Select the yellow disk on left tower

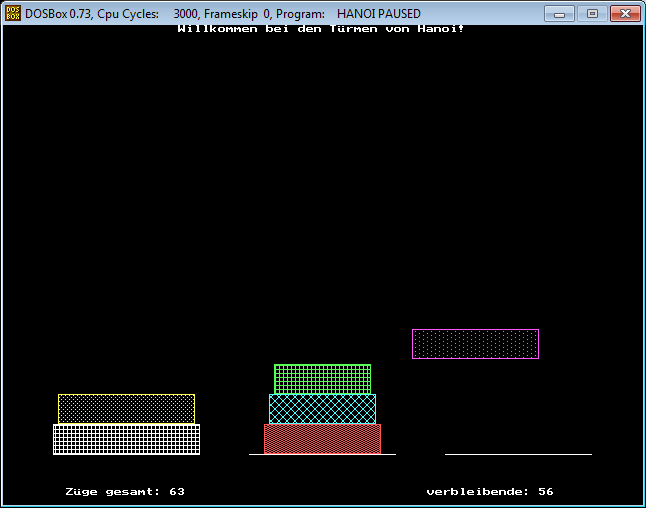(126, 408)
